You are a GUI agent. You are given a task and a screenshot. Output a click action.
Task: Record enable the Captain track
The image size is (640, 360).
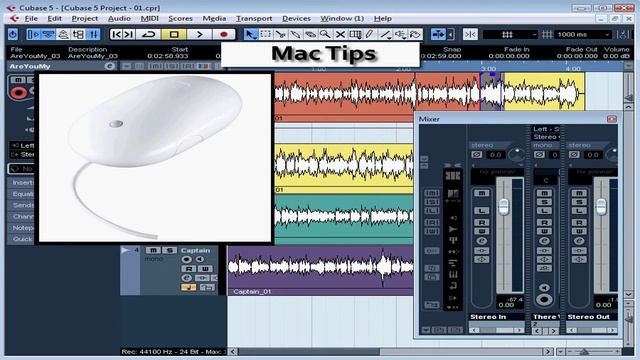(186, 259)
